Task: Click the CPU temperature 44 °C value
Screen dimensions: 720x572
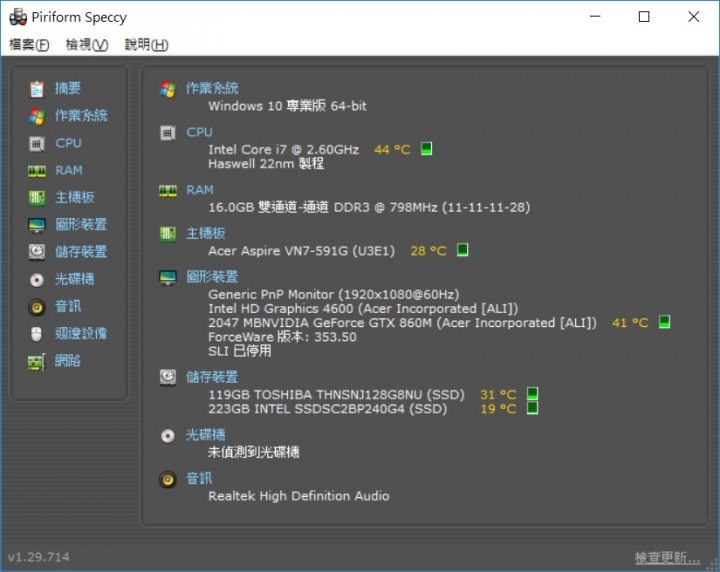Action: tap(392, 150)
